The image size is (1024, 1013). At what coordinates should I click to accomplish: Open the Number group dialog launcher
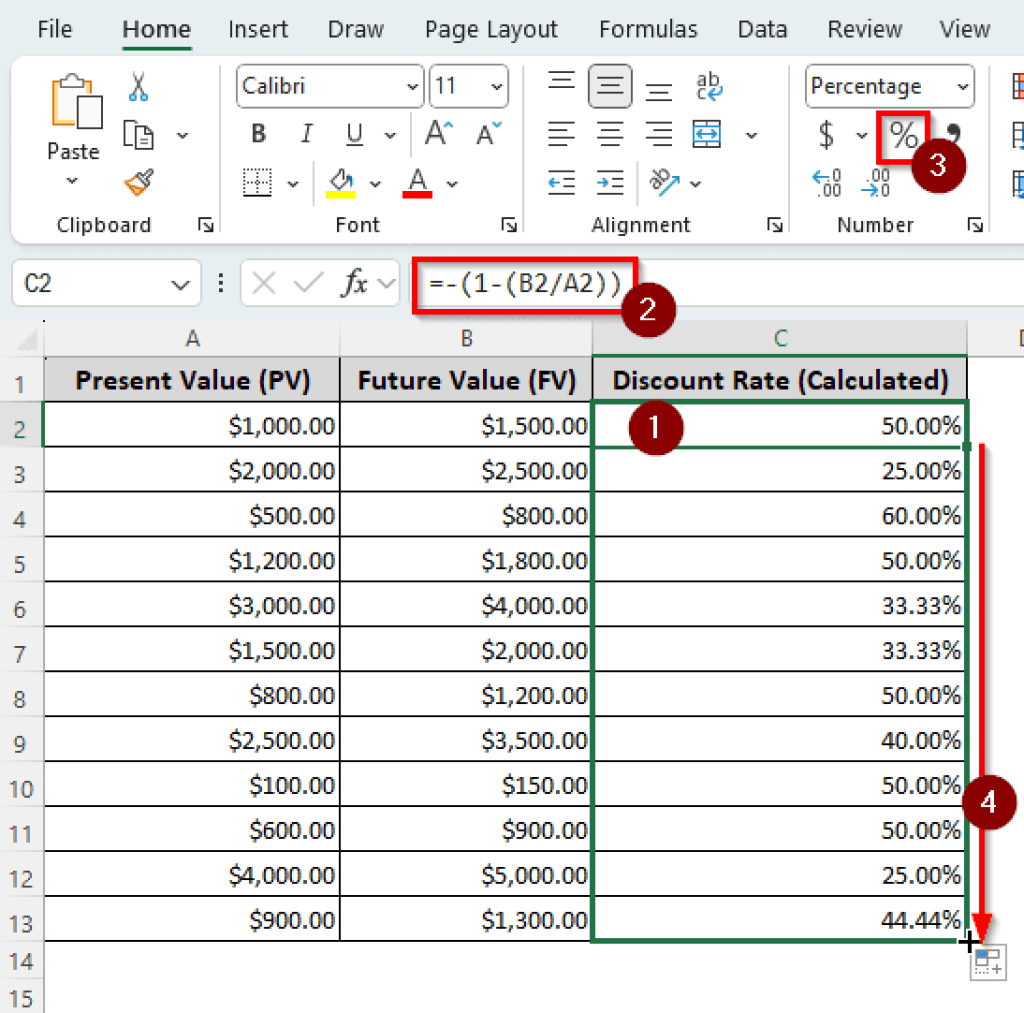click(x=975, y=226)
